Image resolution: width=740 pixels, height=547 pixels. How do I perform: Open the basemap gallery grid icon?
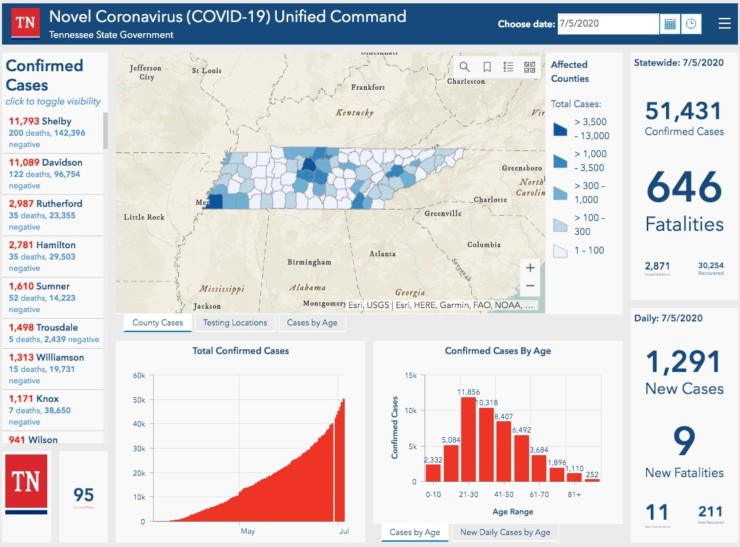pyautogui.click(x=529, y=67)
